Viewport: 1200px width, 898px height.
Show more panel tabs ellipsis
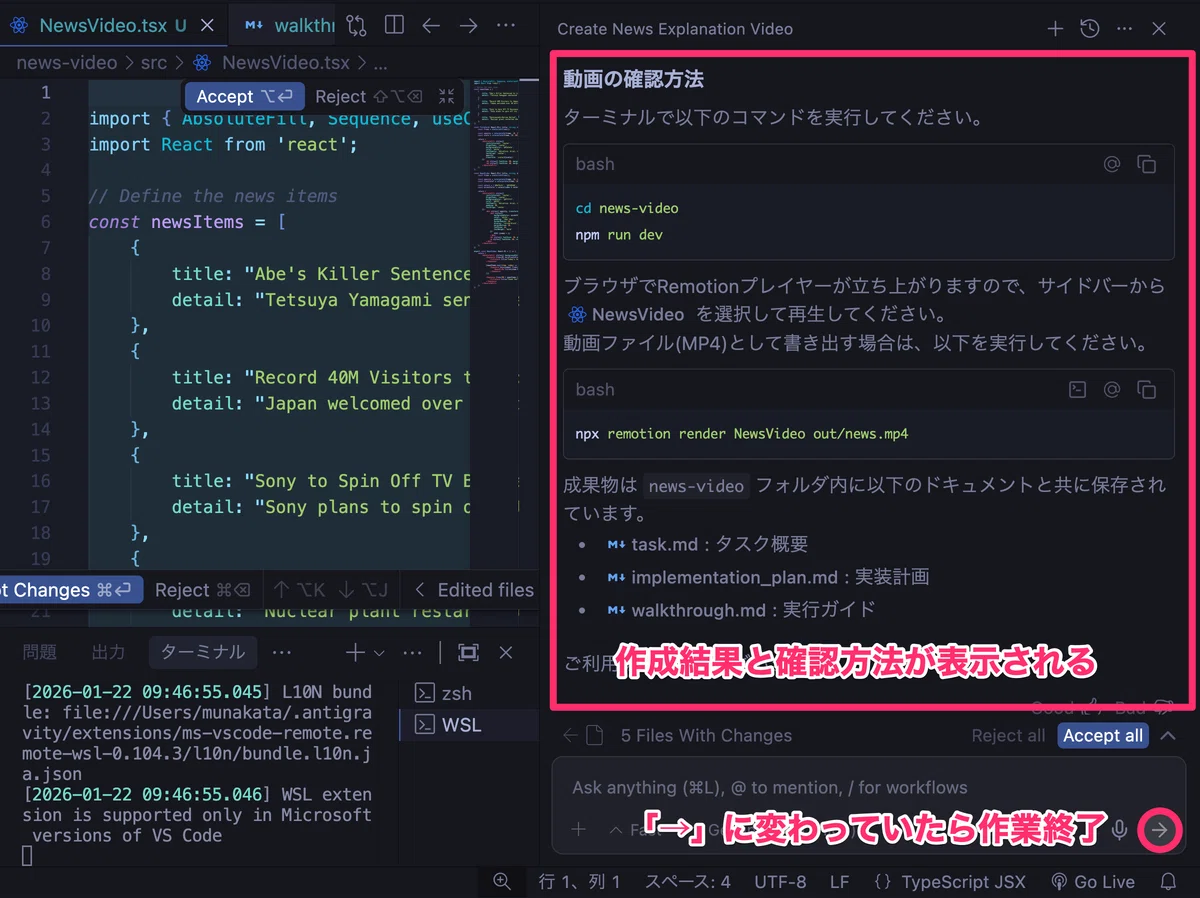pyautogui.click(x=282, y=652)
